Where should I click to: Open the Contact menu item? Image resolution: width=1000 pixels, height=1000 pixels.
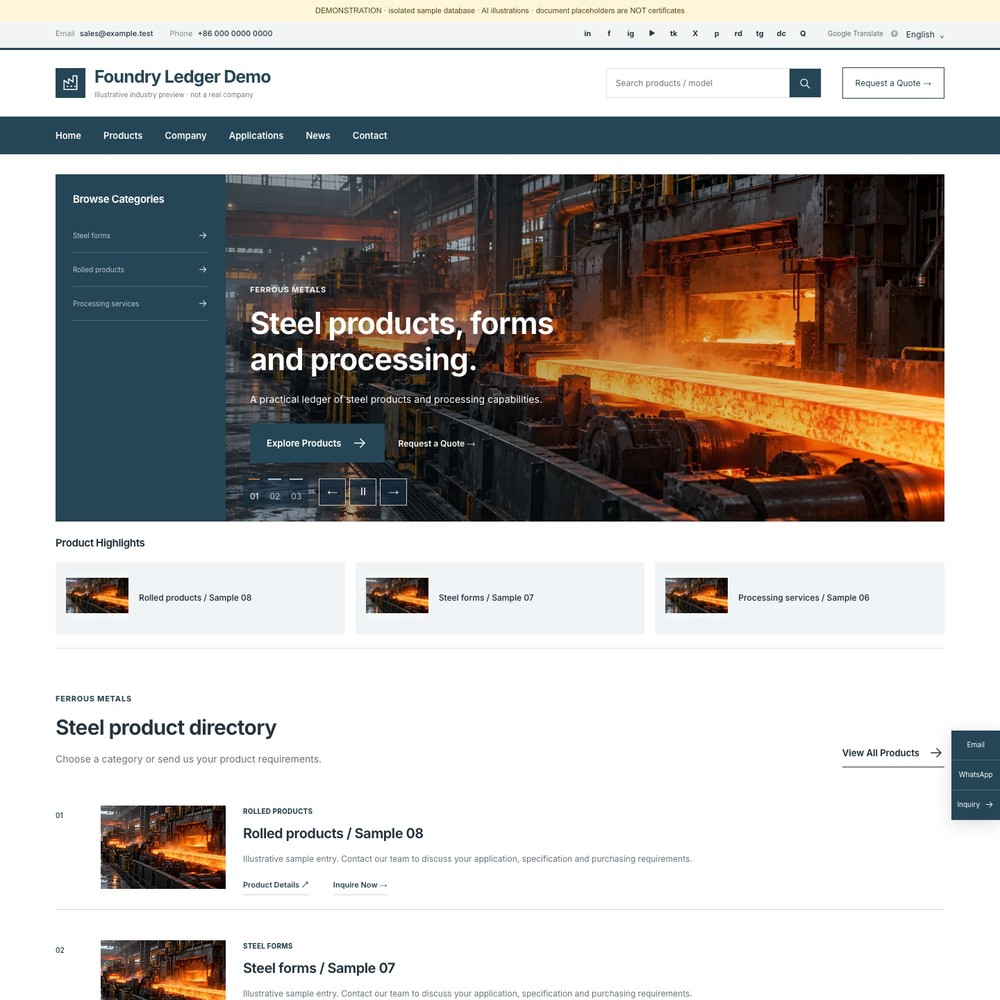coord(370,135)
